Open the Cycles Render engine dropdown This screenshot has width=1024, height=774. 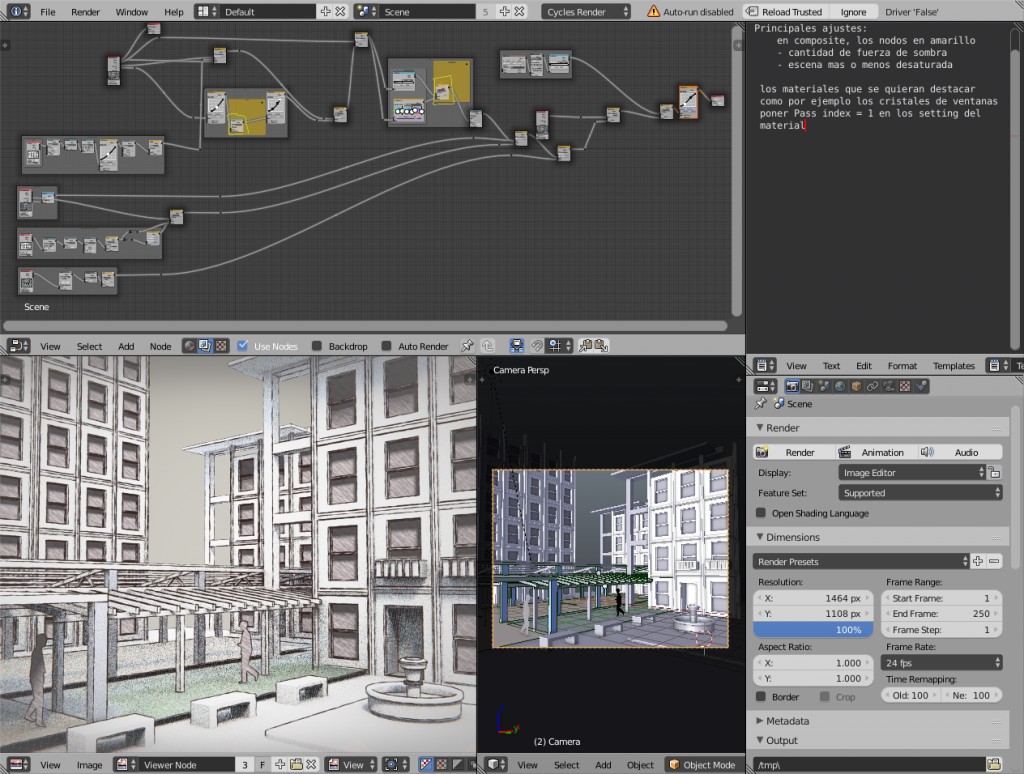587,12
